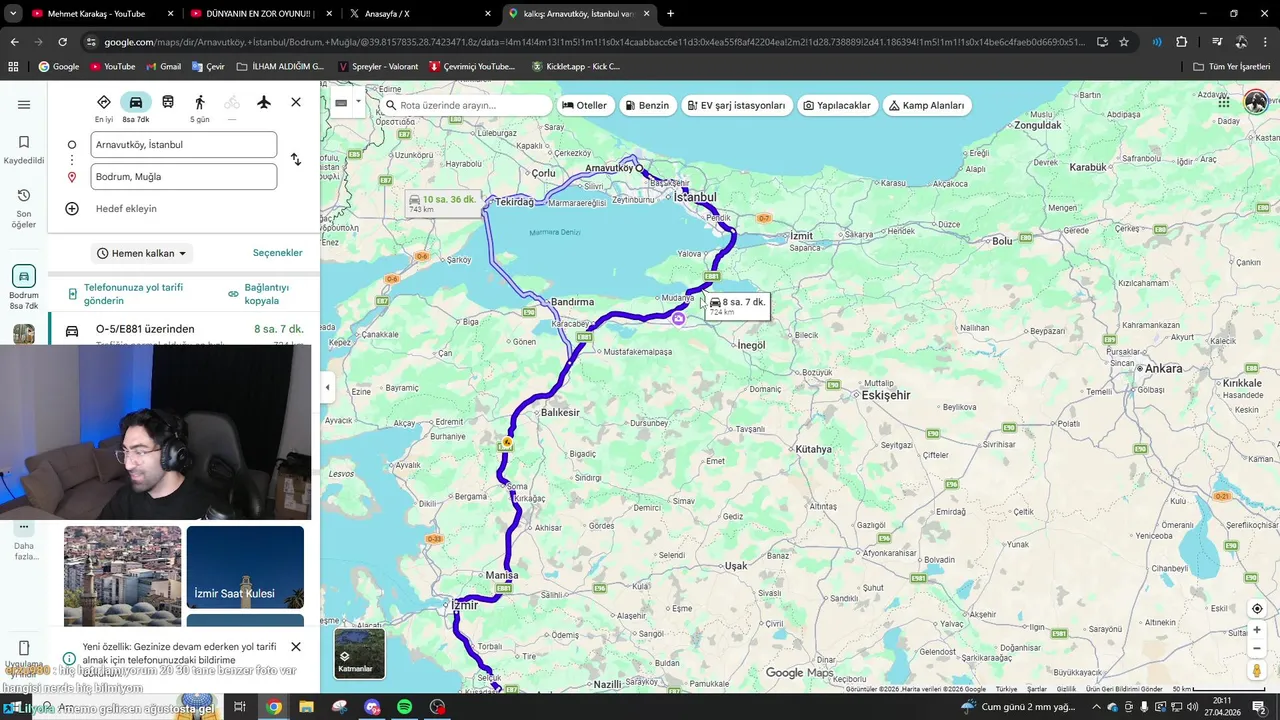1280x720 pixels.
Task: Close the directions panel
Action: click(296, 102)
